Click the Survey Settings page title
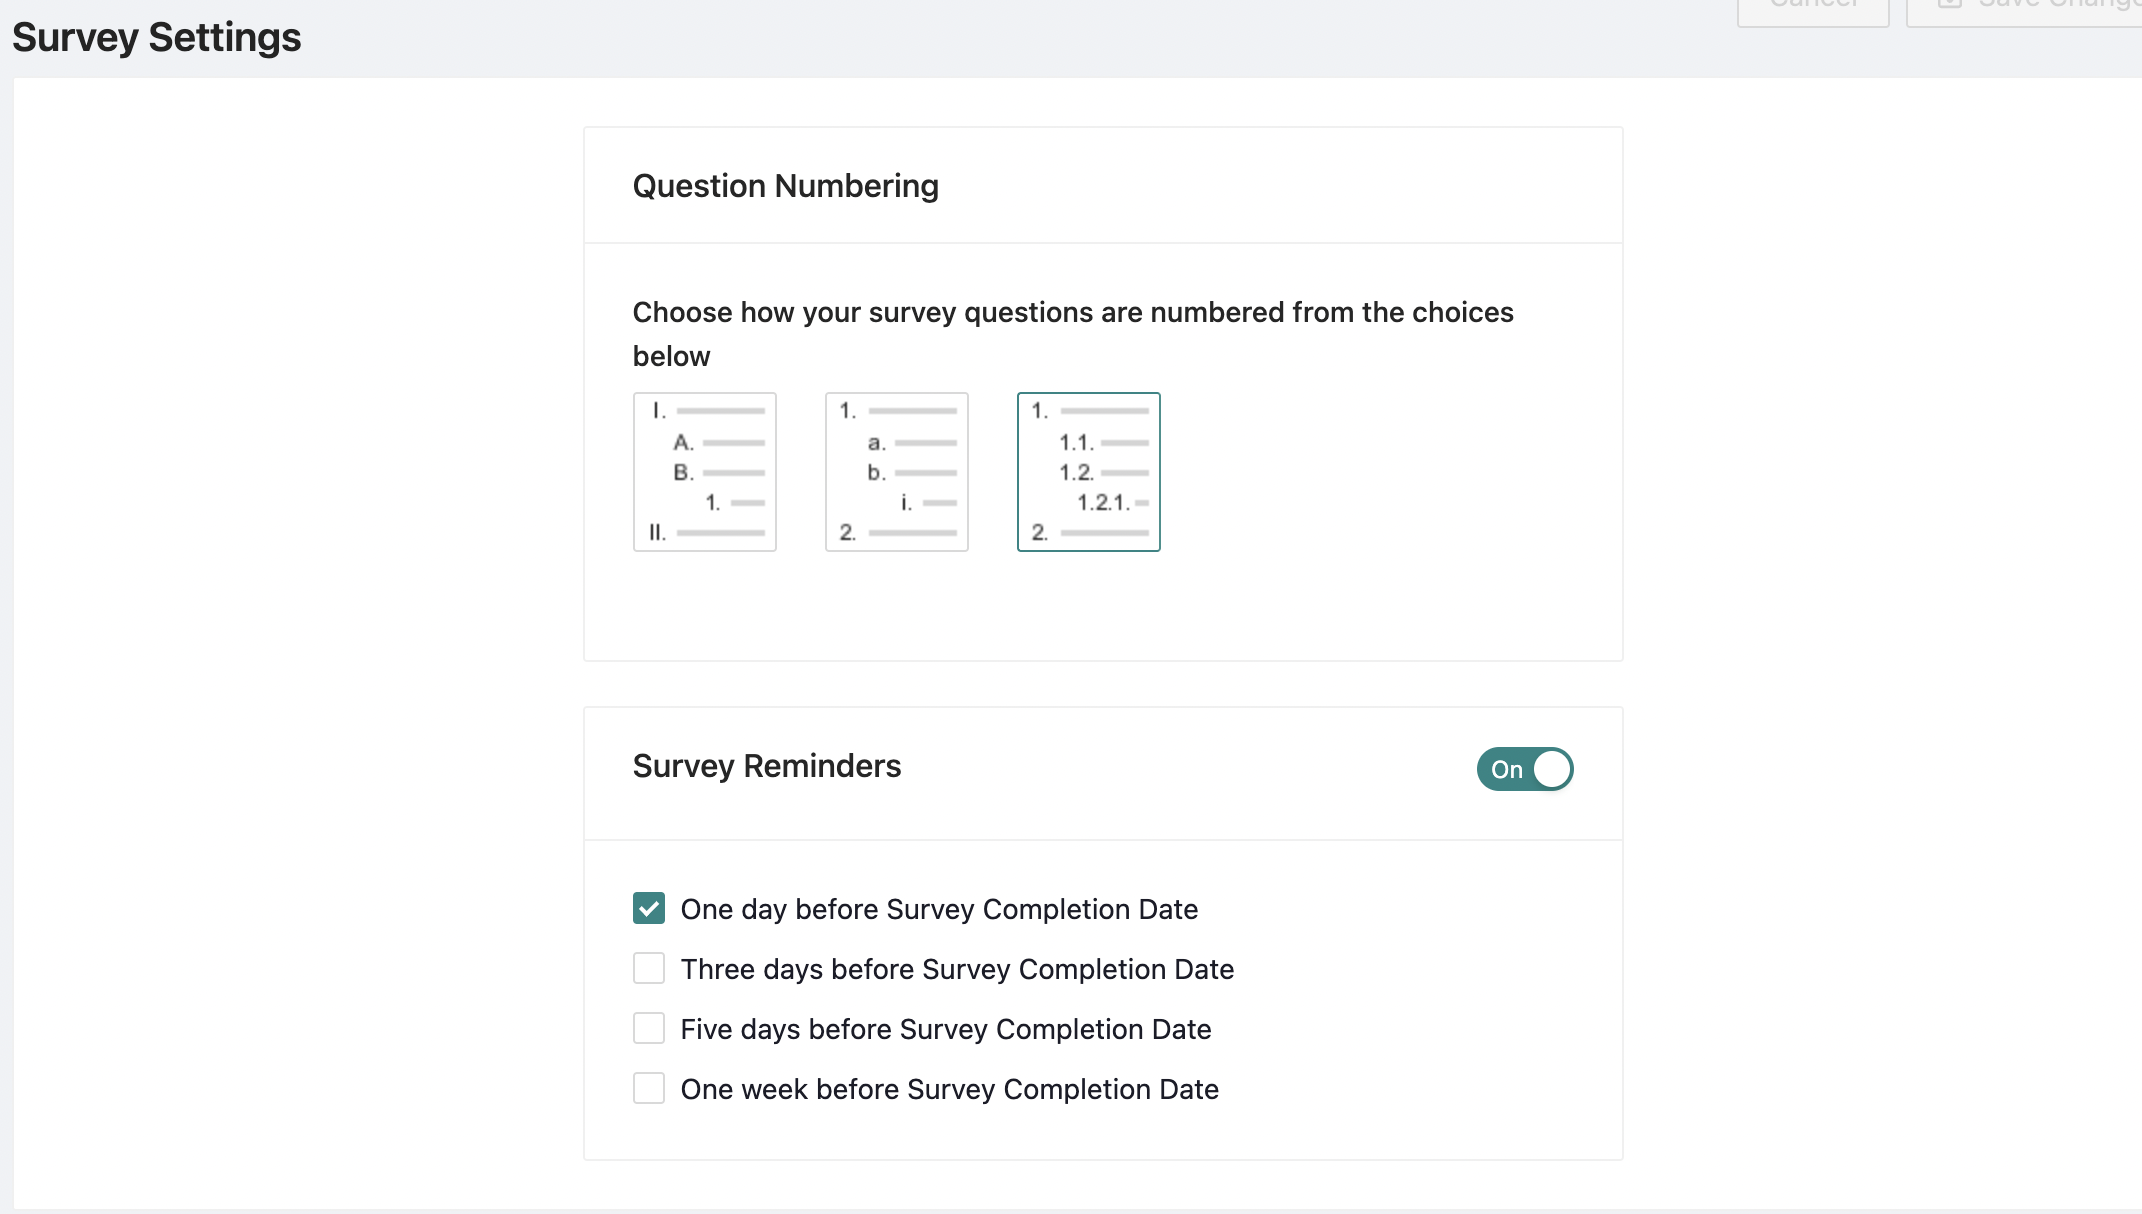Viewport: 2142px width, 1214px height. 156,37
